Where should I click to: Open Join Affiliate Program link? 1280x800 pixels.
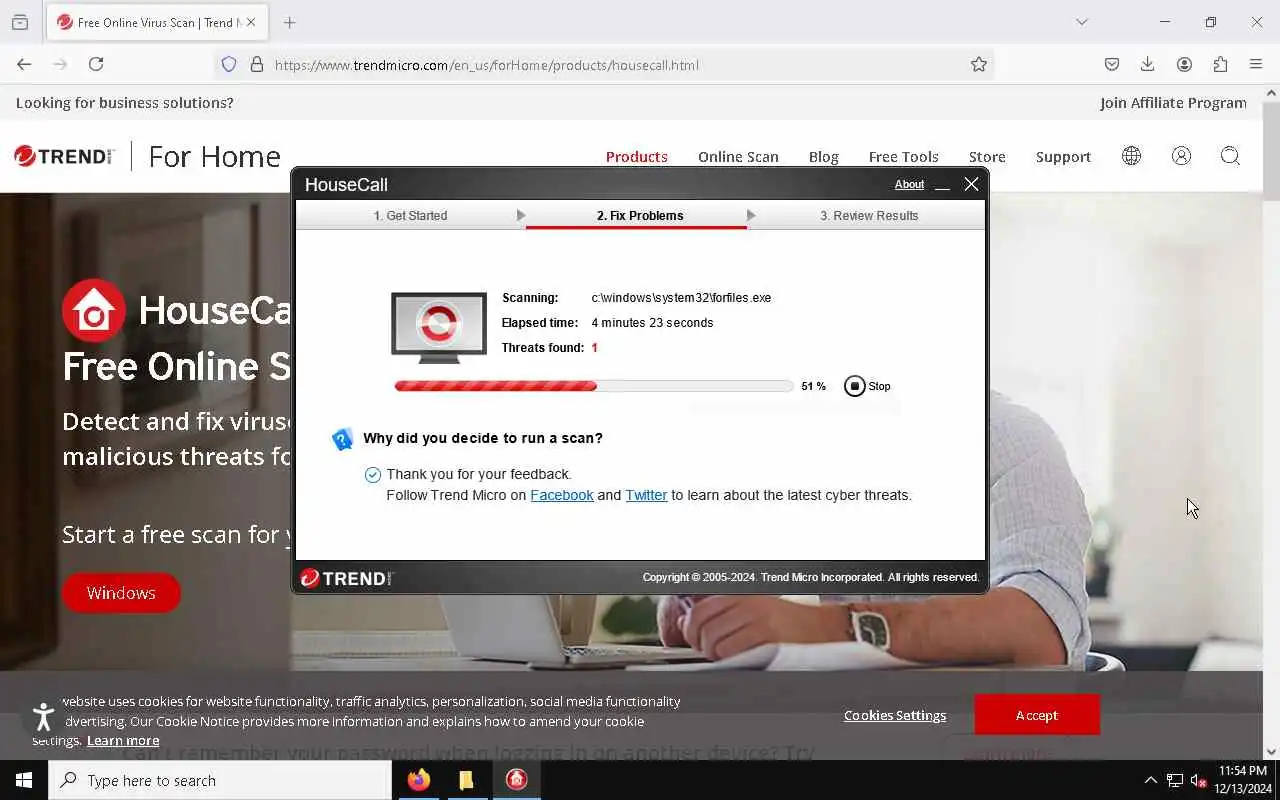[x=1173, y=103]
